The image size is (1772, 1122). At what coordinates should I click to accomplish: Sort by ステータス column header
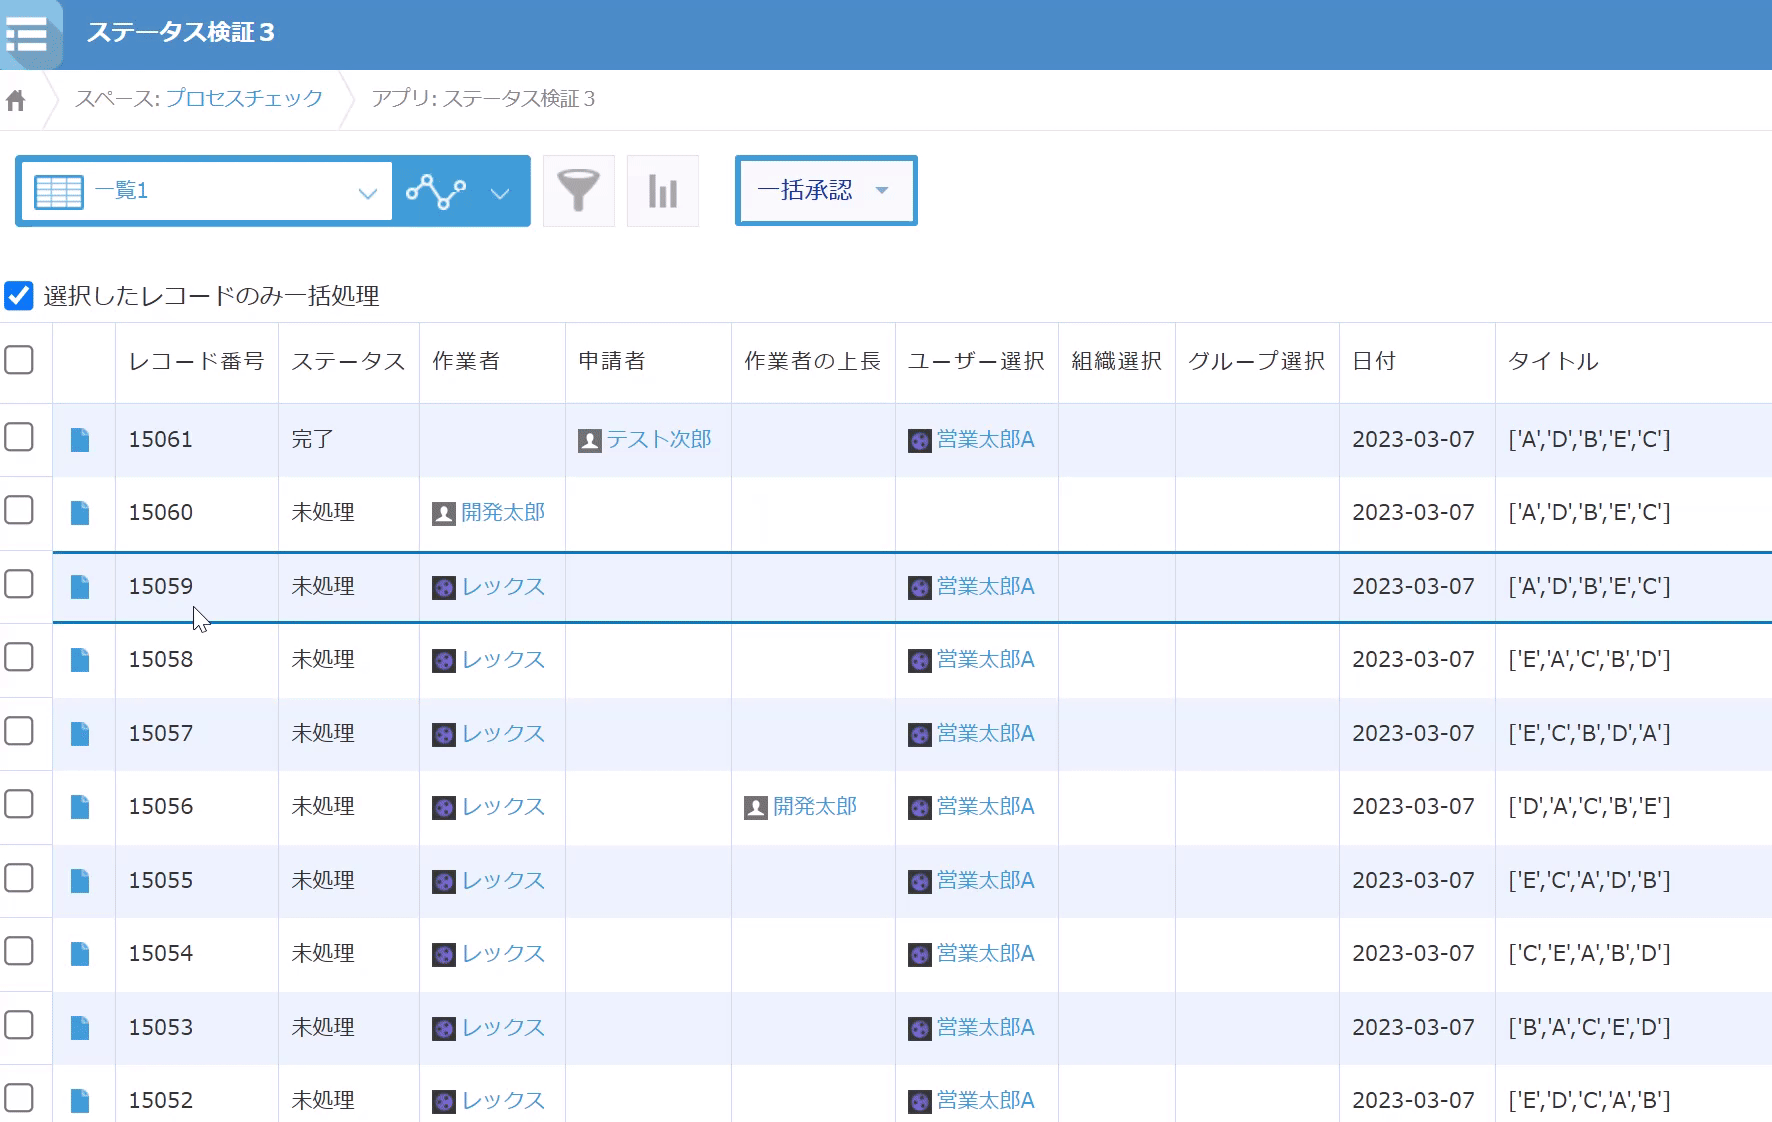(347, 361)
